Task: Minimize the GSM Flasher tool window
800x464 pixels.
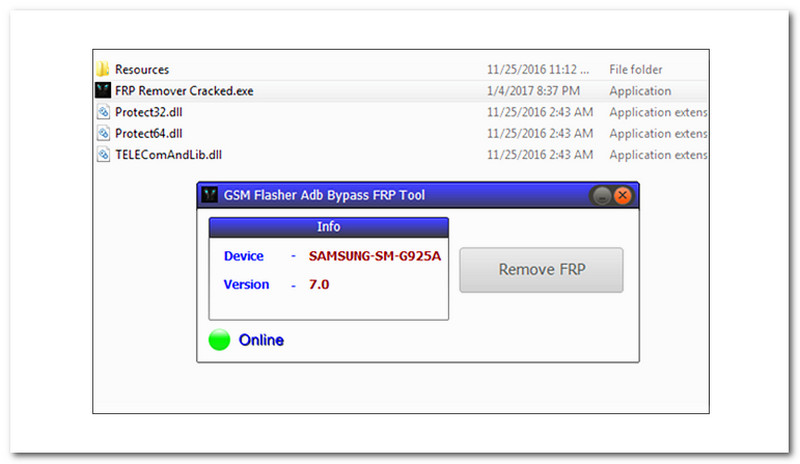Action: click(602, 196)
